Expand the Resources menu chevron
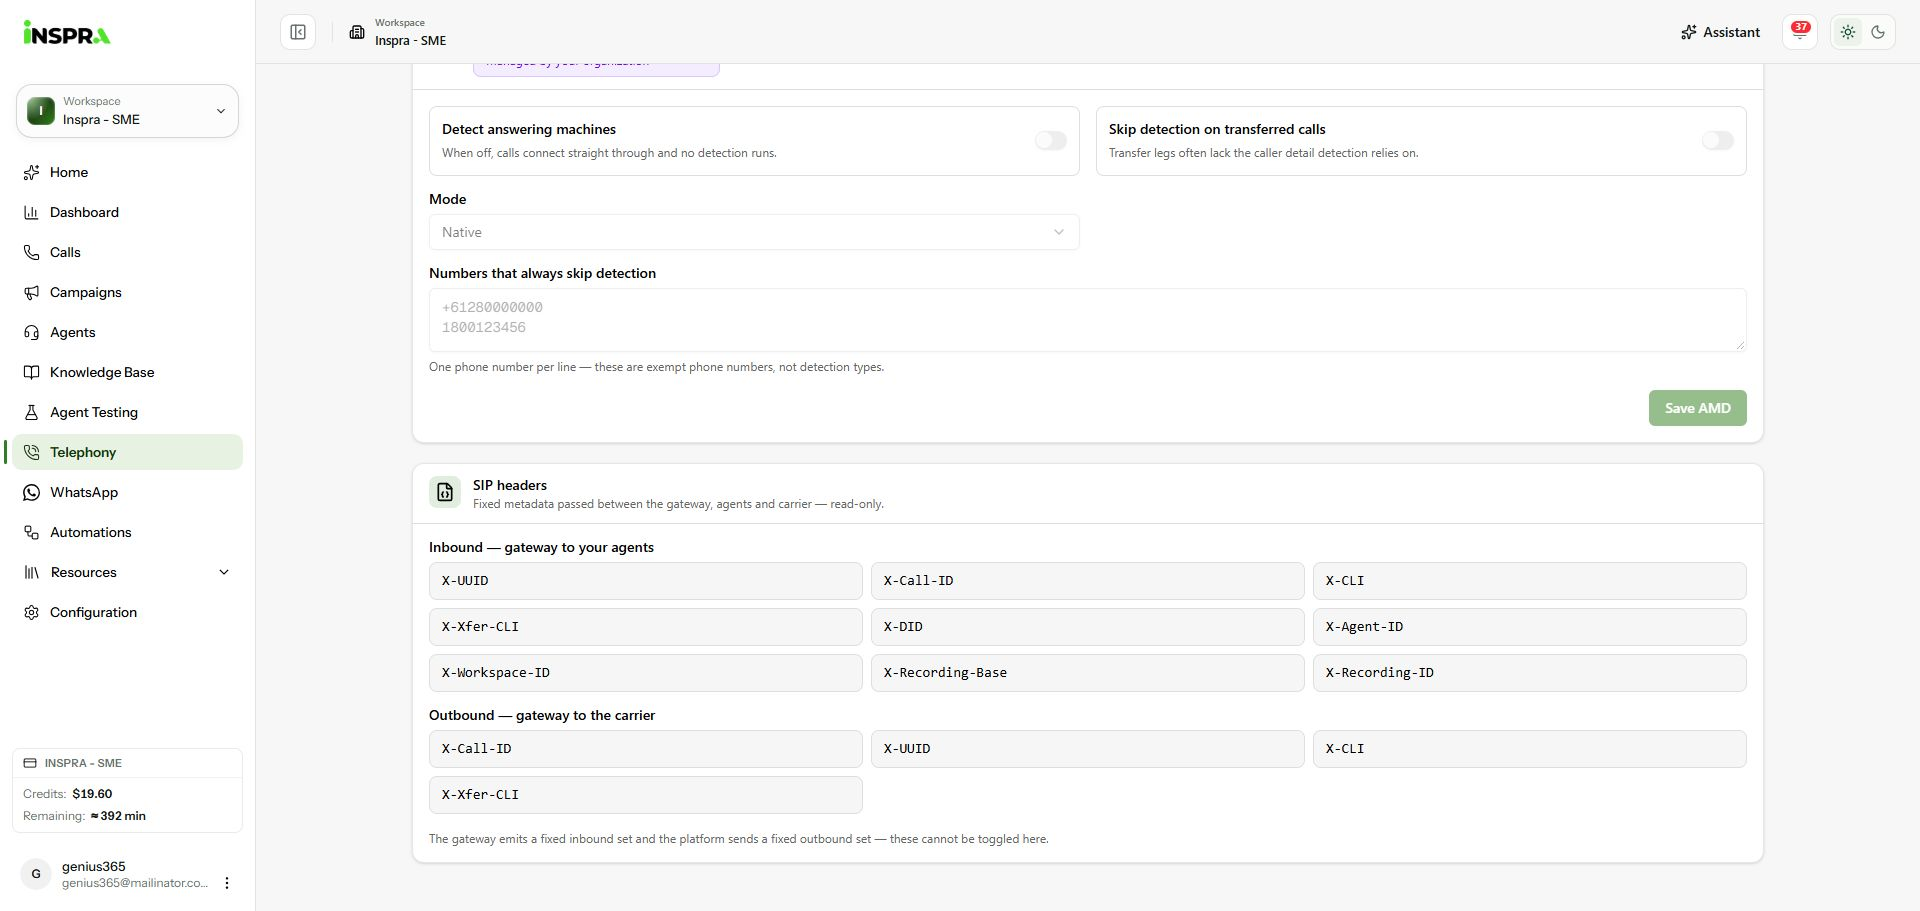Viewport: 1920px width, 911px height. (x=224, y=572)
